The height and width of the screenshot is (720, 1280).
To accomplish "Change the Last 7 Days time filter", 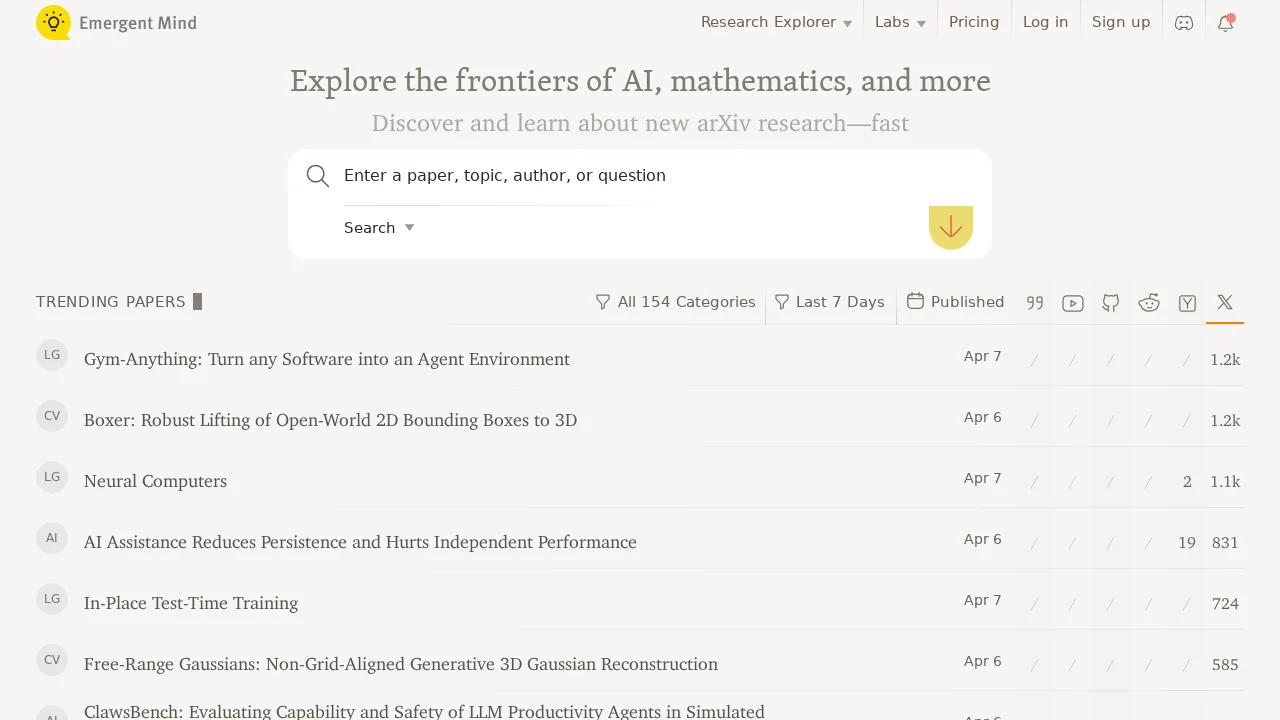I will click(x=830, y=301).
